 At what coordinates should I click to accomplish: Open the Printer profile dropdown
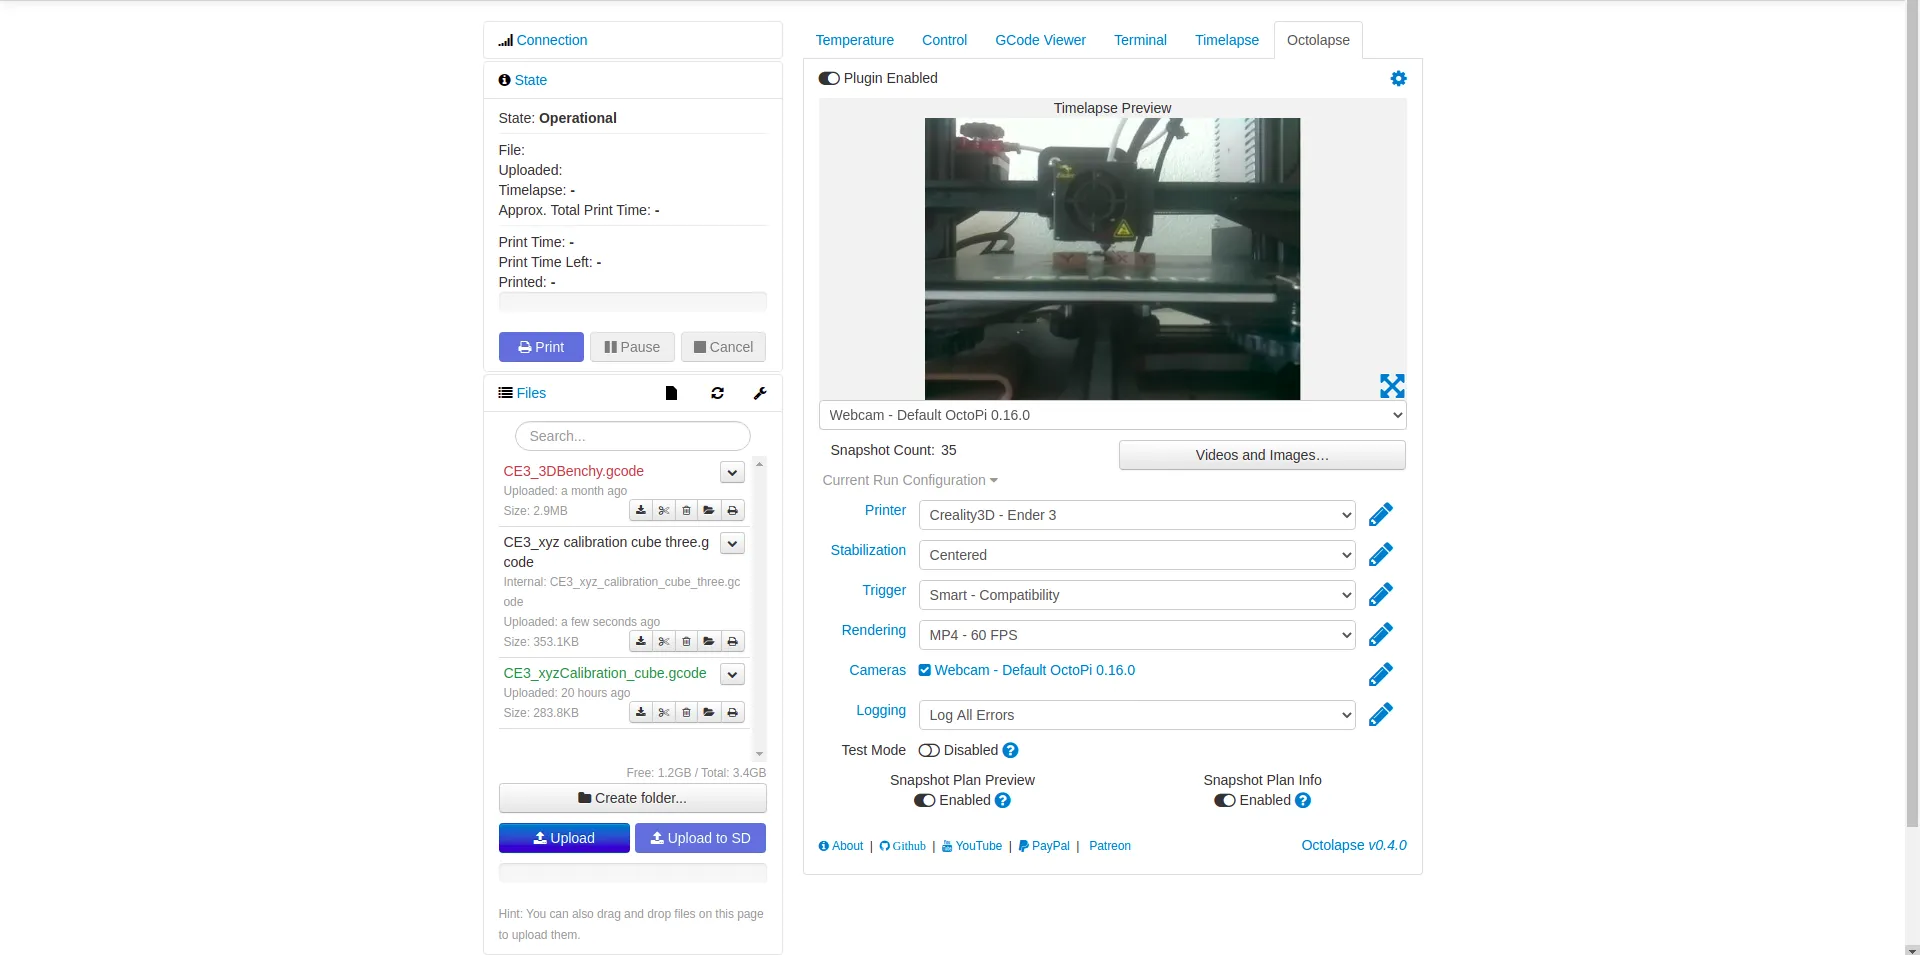[1137, 515]
